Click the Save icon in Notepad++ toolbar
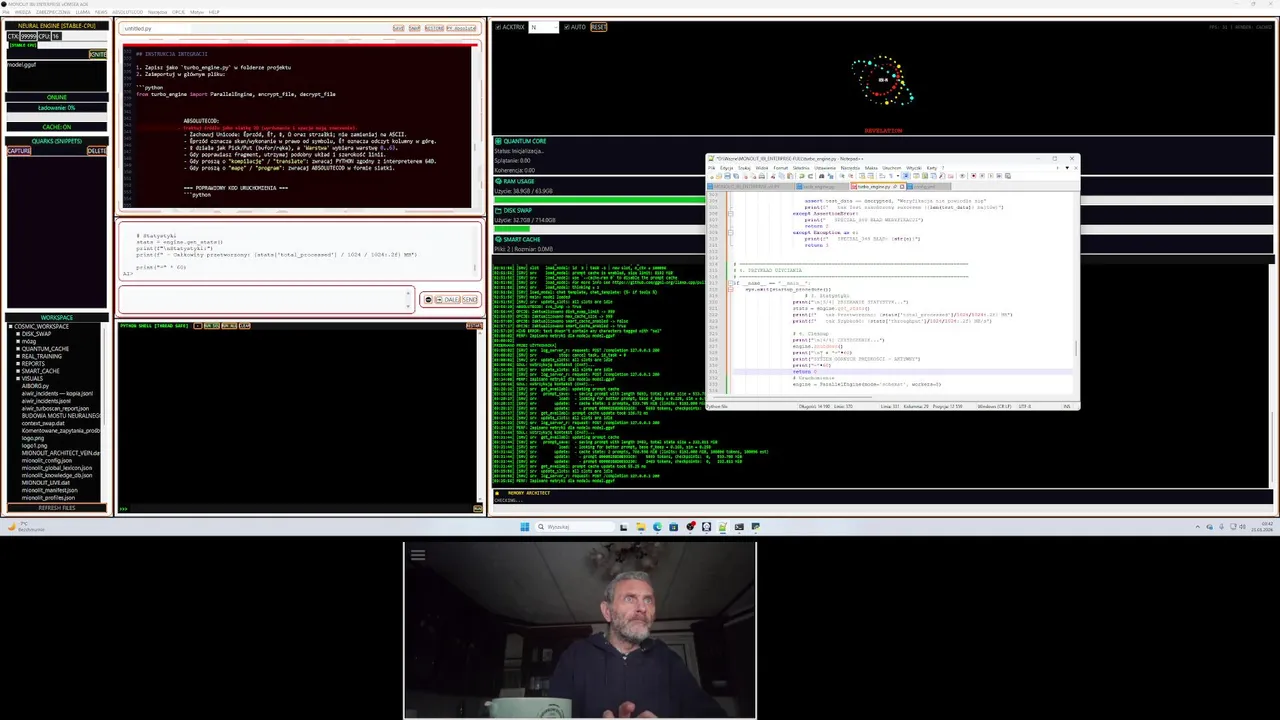The image size is (1280, 720). 727,177
